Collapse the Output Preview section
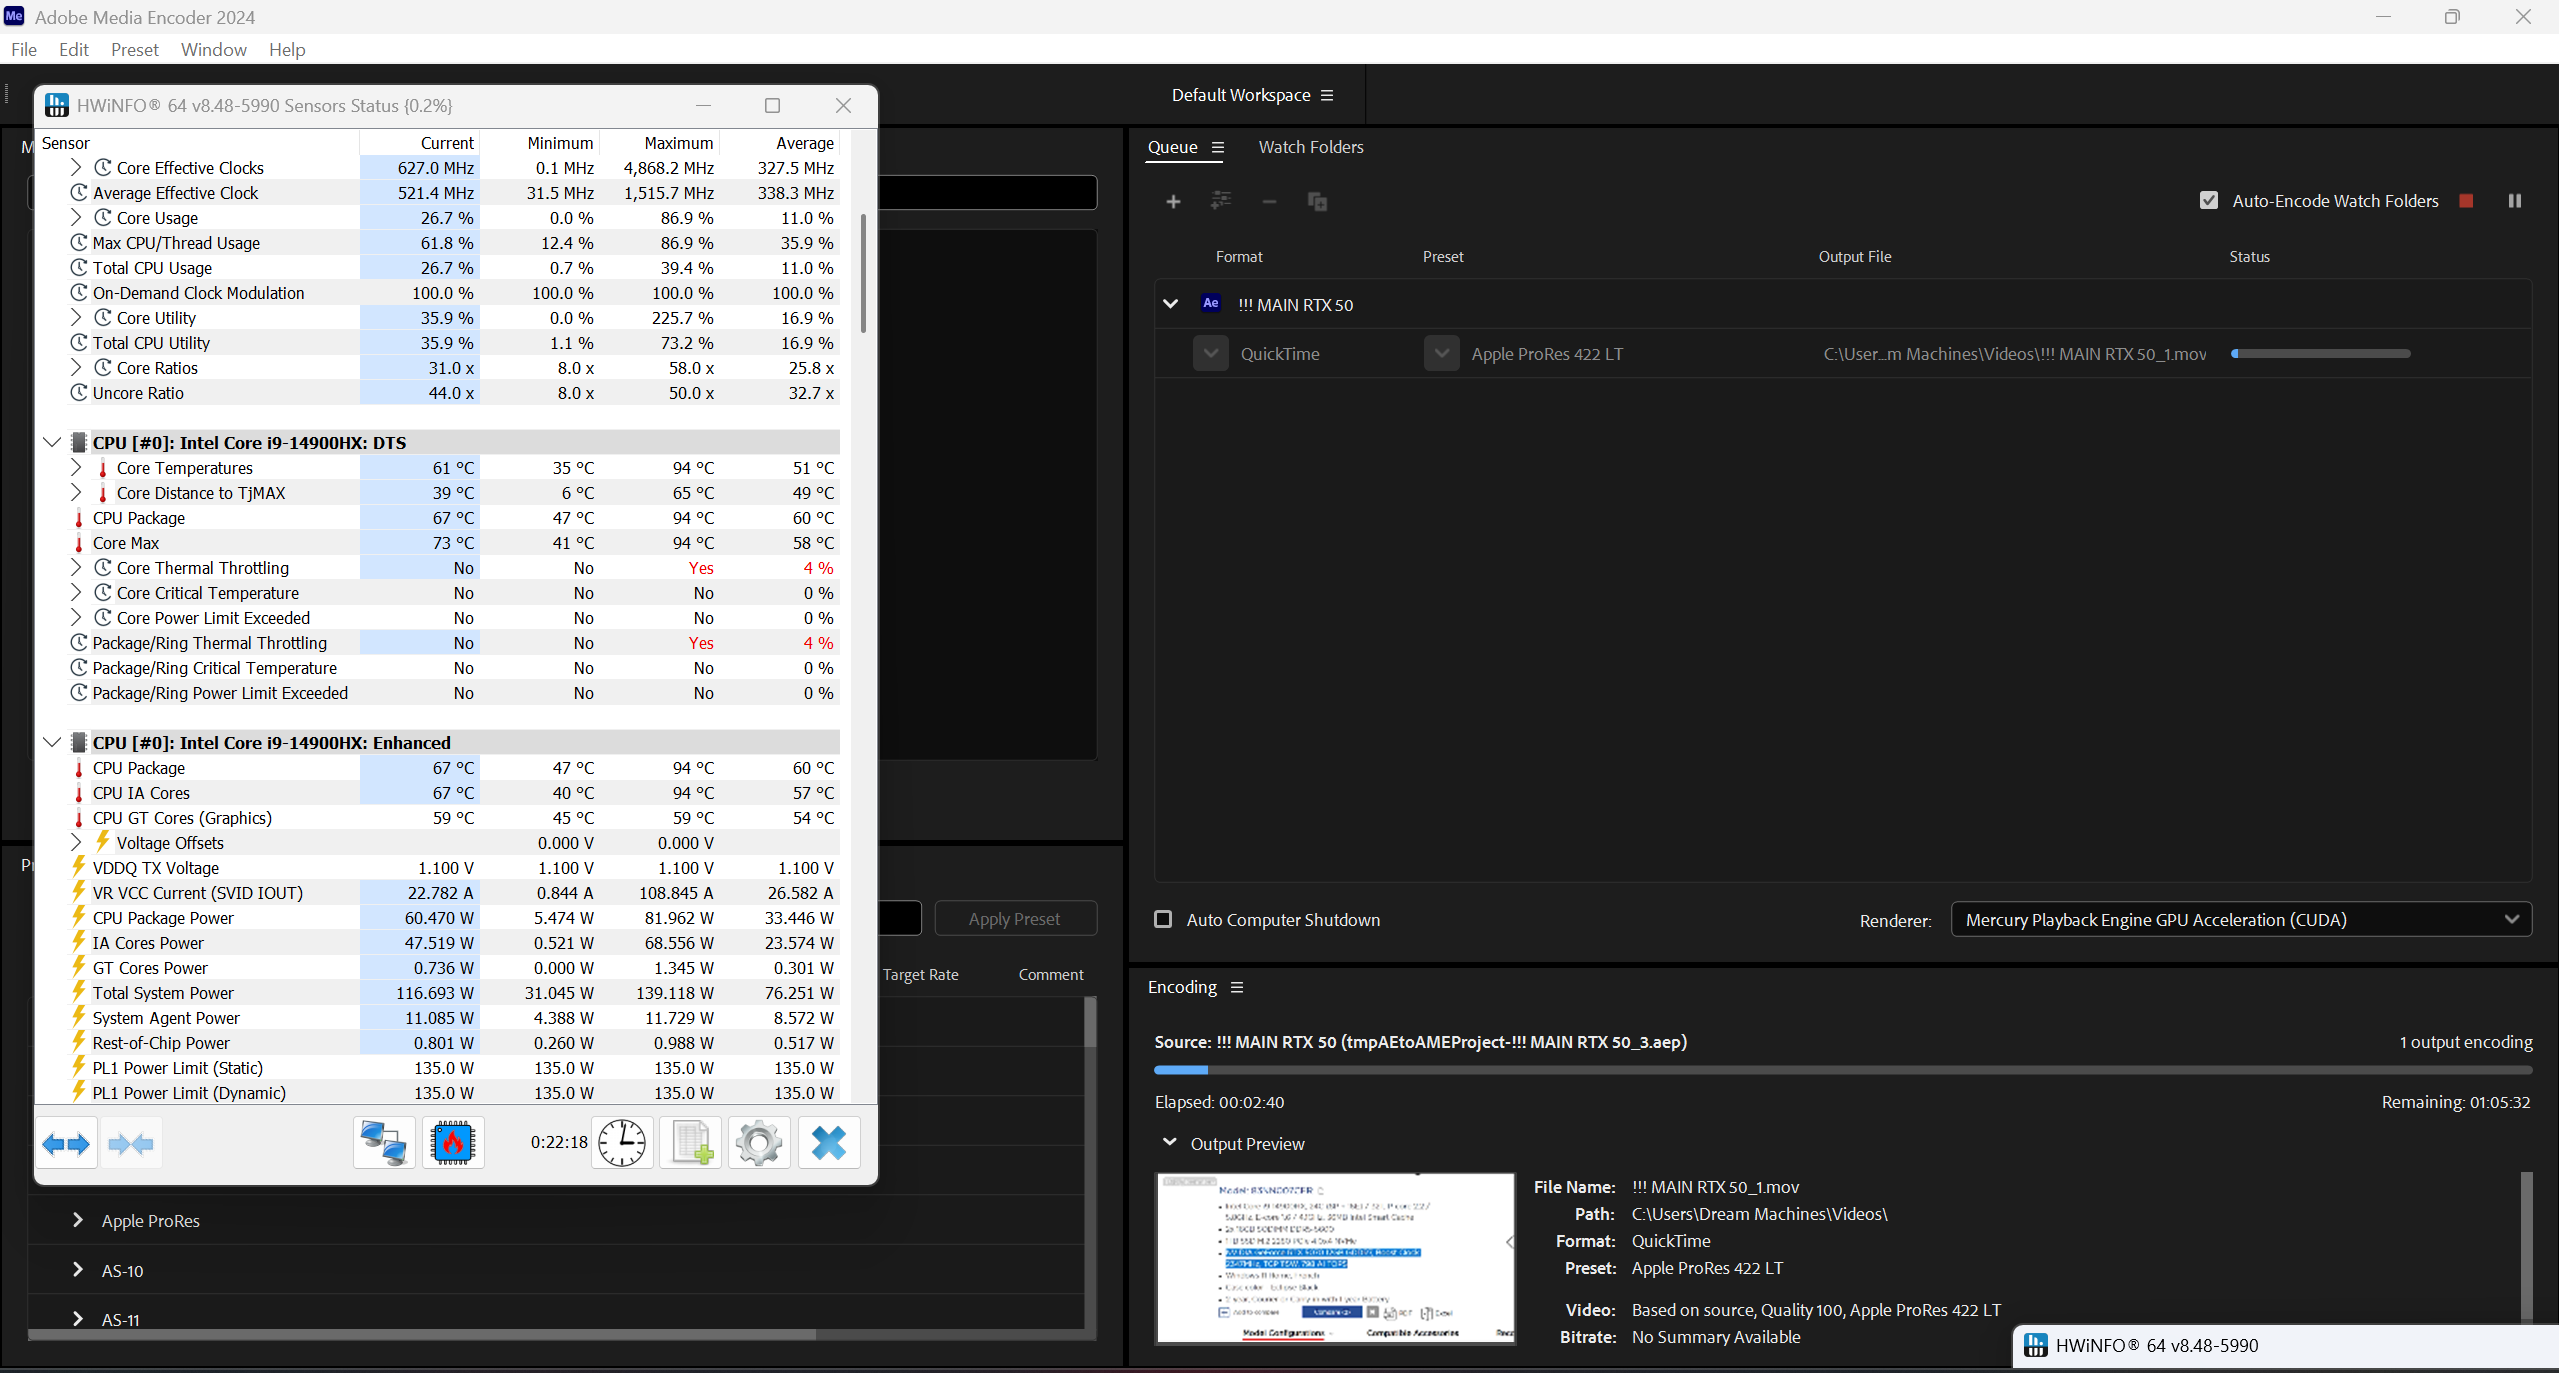This screenshot has height=1373, width=2559. (1169, 1142)
